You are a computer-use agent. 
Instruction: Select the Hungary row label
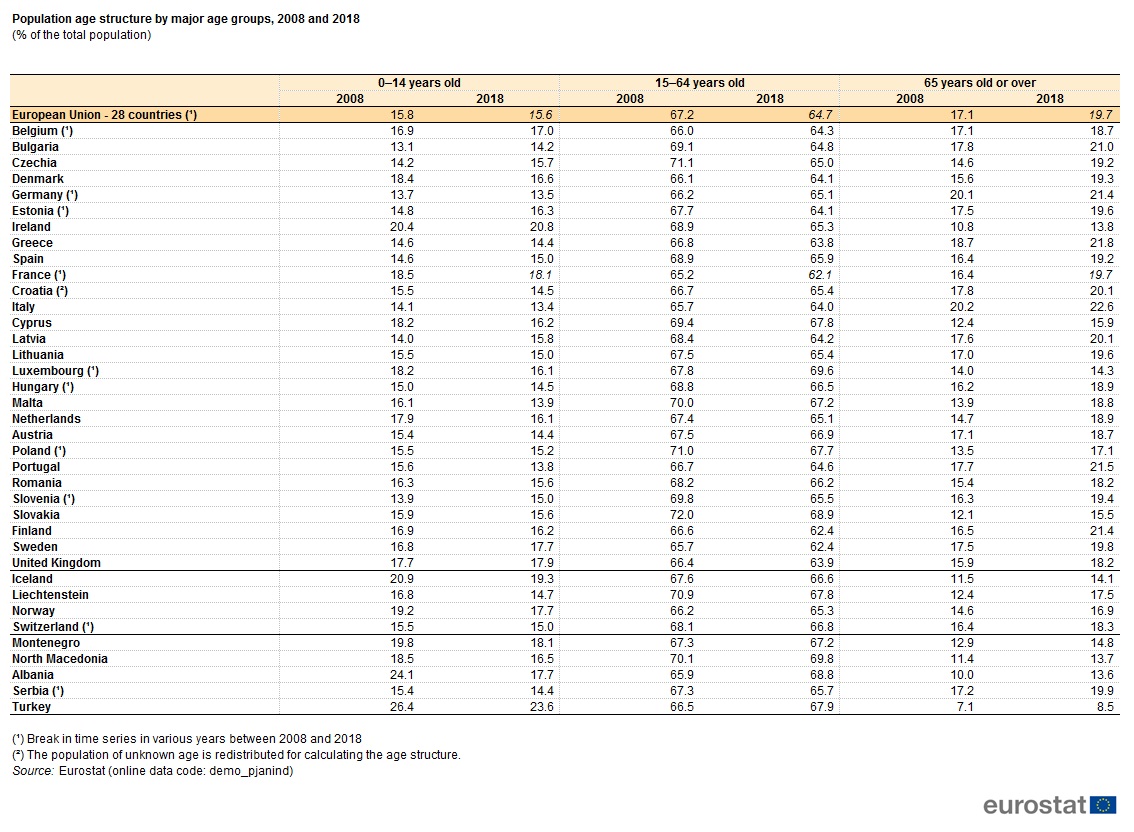coord(43,387)
